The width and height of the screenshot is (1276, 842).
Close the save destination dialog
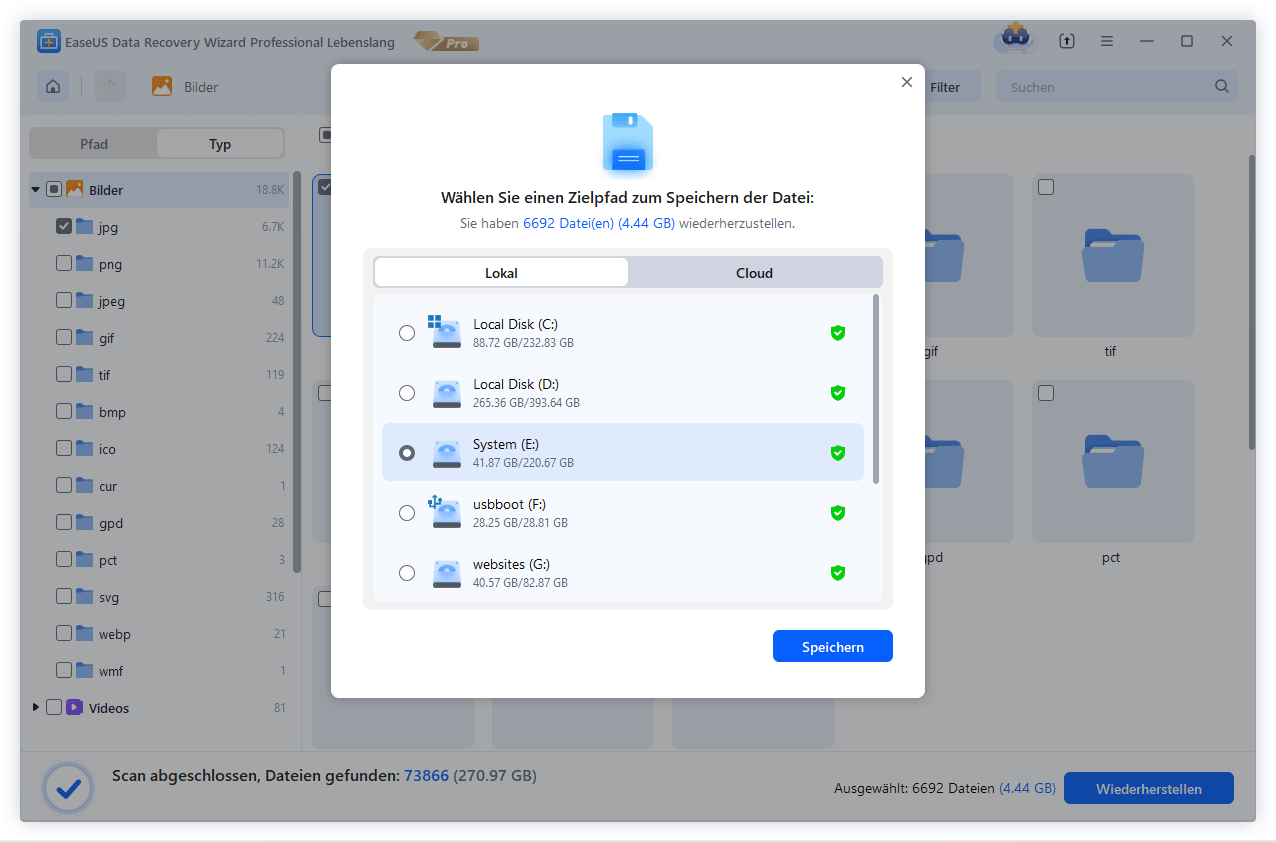pos(907,82)
